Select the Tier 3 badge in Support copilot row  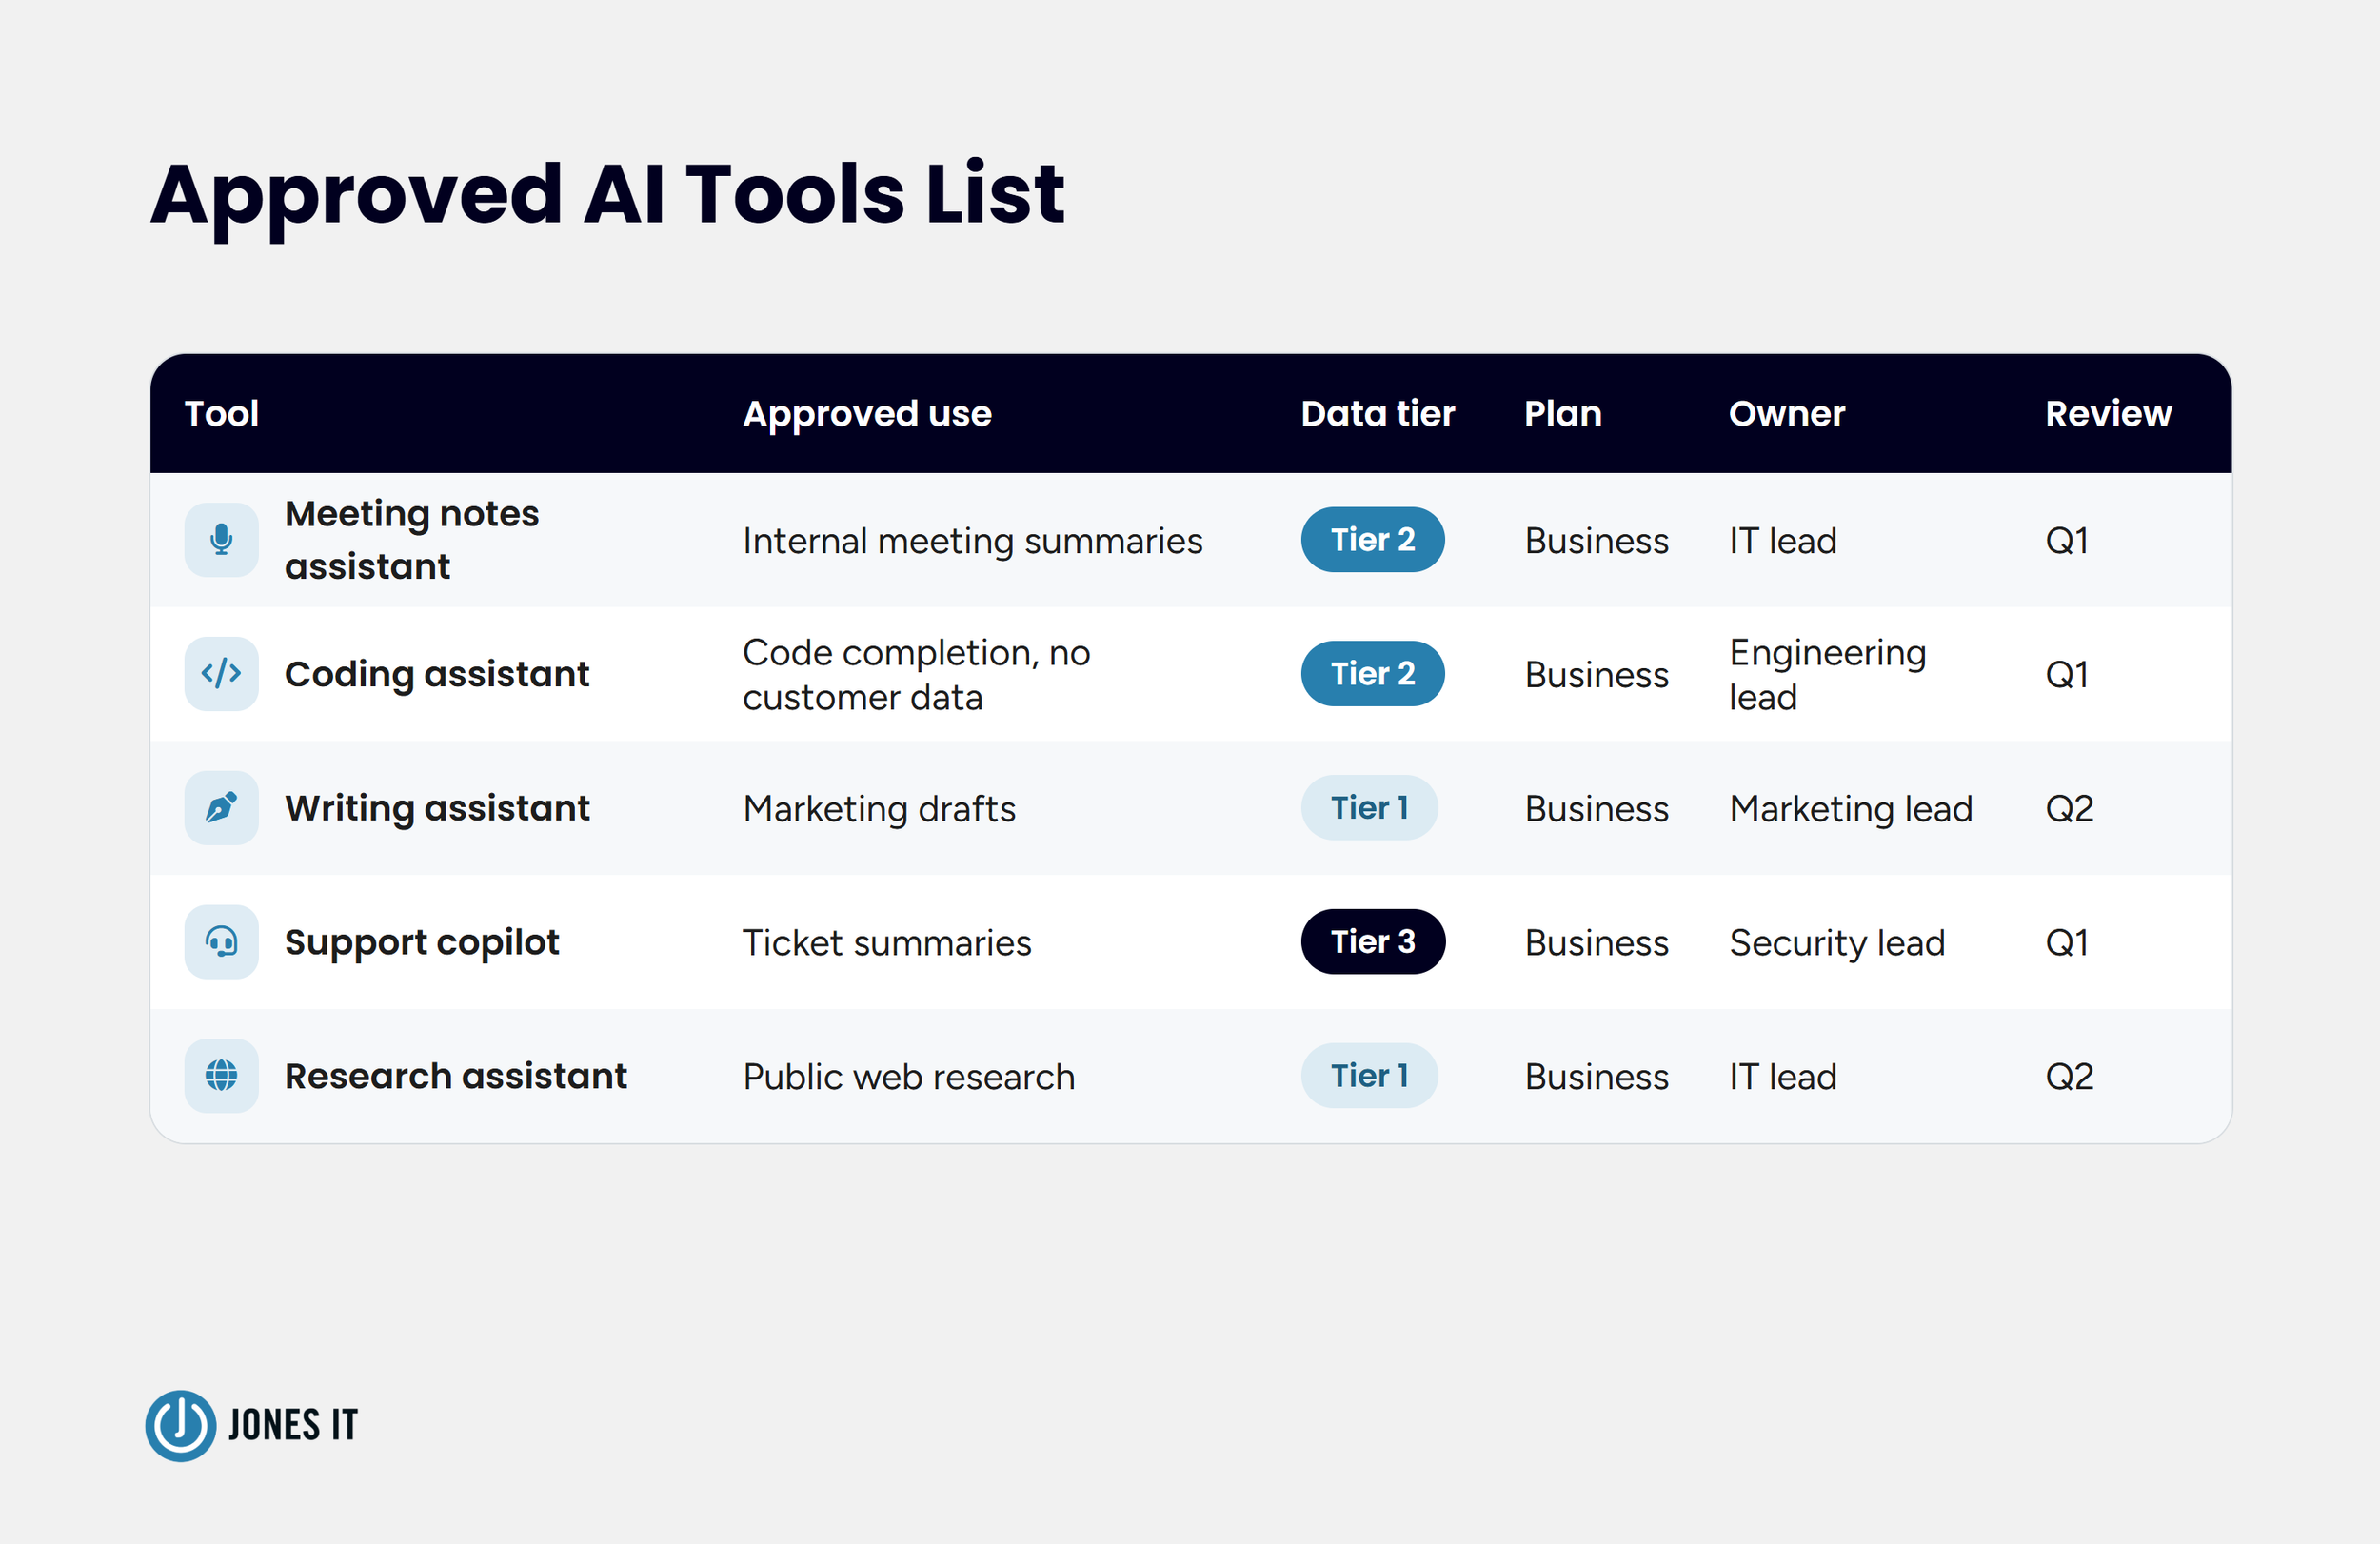click(x=1373, y=942)
